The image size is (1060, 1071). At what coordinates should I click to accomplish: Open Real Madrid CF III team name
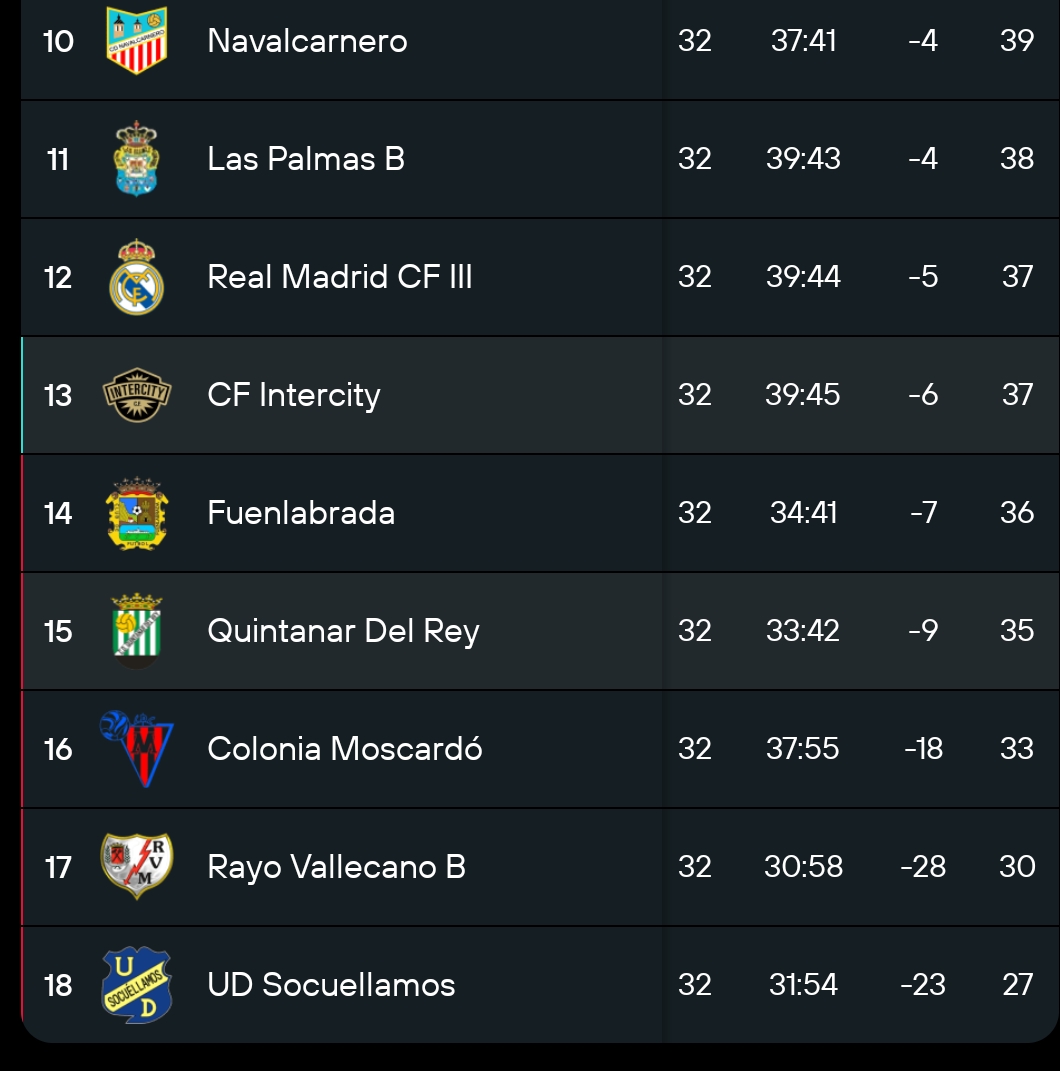click(340, 277)
